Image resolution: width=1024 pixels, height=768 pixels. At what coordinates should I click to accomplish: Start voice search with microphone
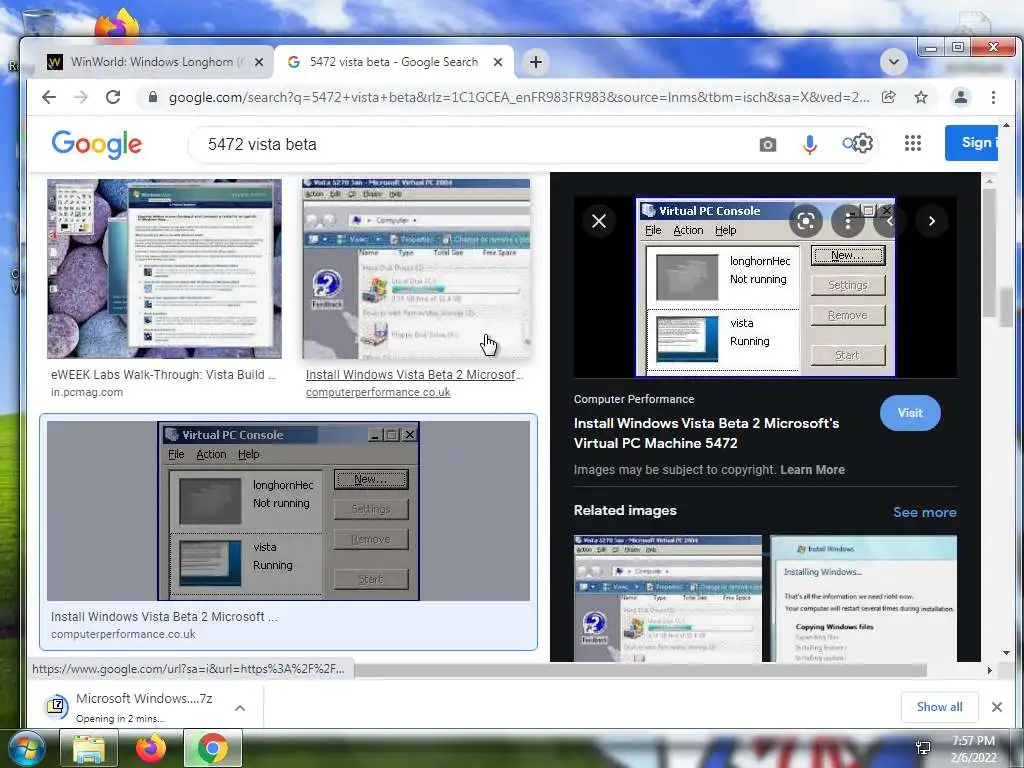810,144
